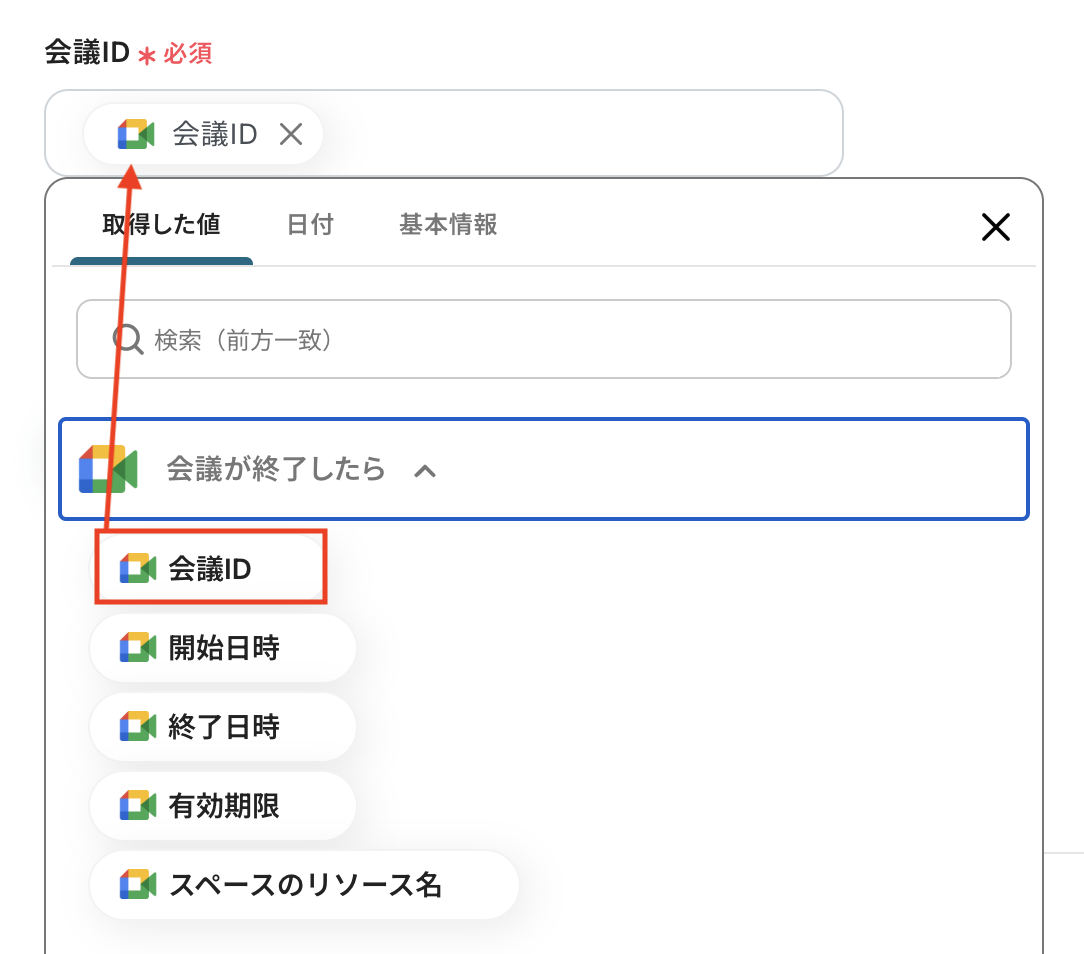This screenshot has height=954, width=1084.
Task: Switch to the 取得した値 tab
Action: click(161, 225)
